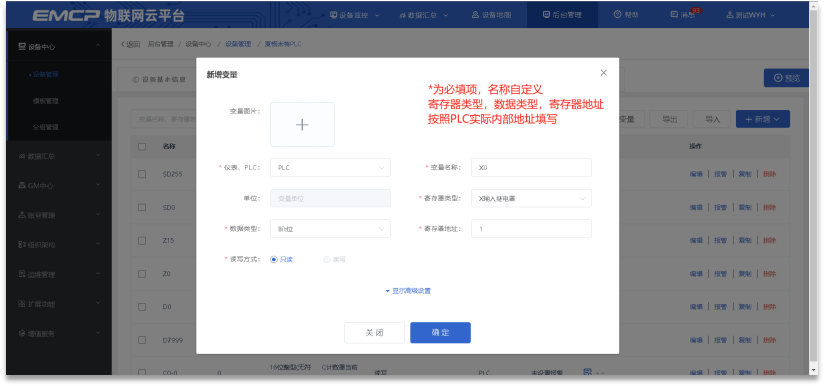
Task: Click the 设备地图 person icon
Action: coord(475,15)
